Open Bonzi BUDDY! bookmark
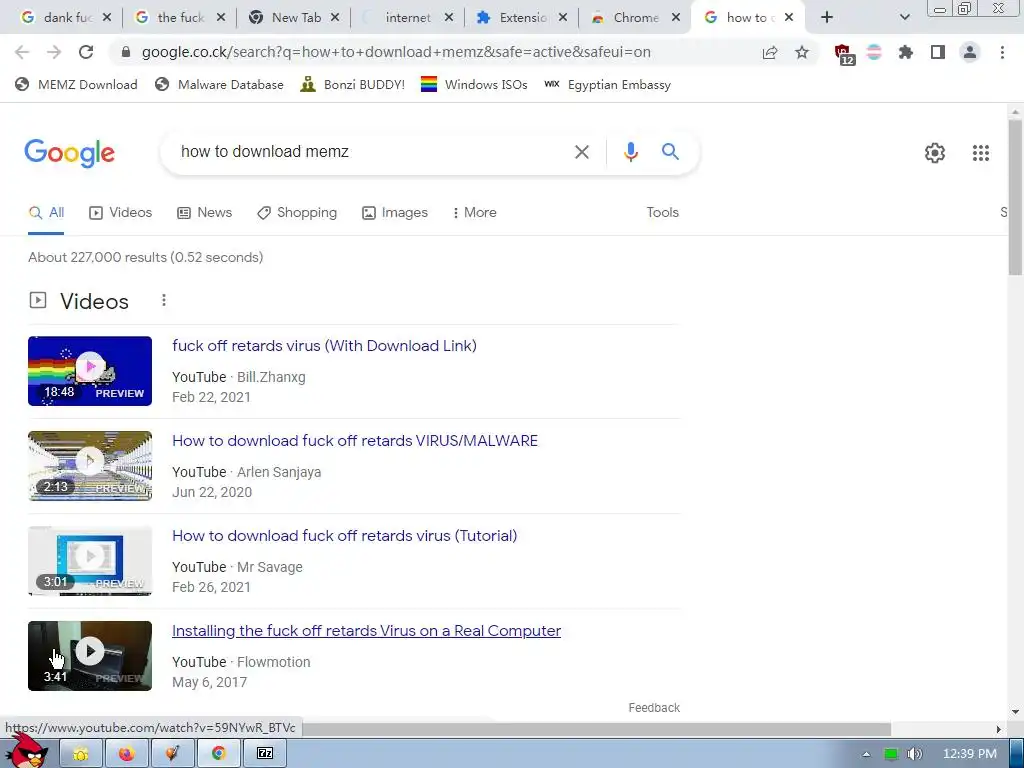The width and height of the screenshot is (1024, 768). coord(353,84)
